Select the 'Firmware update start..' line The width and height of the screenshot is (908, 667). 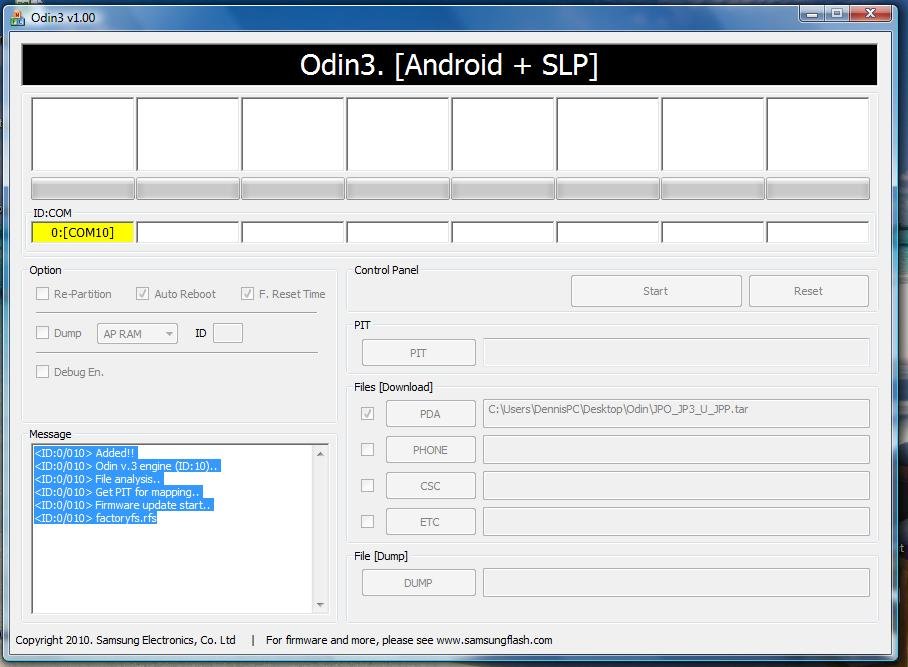pos(123,505)
